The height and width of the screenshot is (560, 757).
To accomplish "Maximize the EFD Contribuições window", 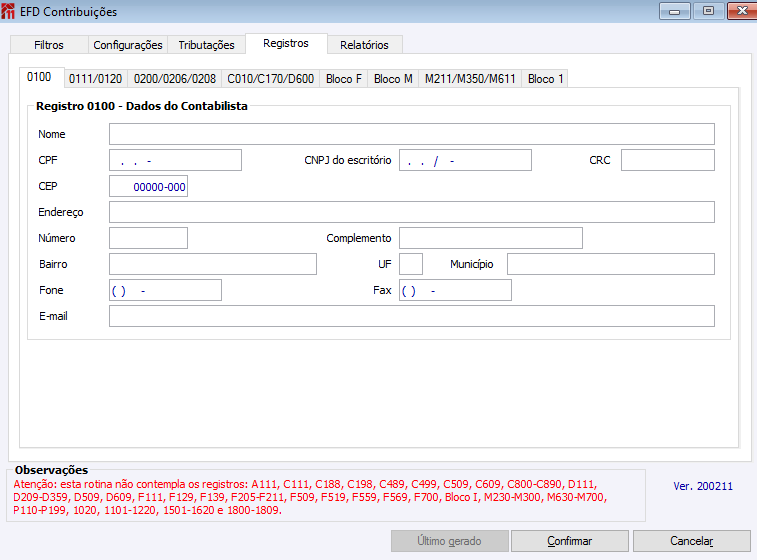I will (x=708, y=11).
